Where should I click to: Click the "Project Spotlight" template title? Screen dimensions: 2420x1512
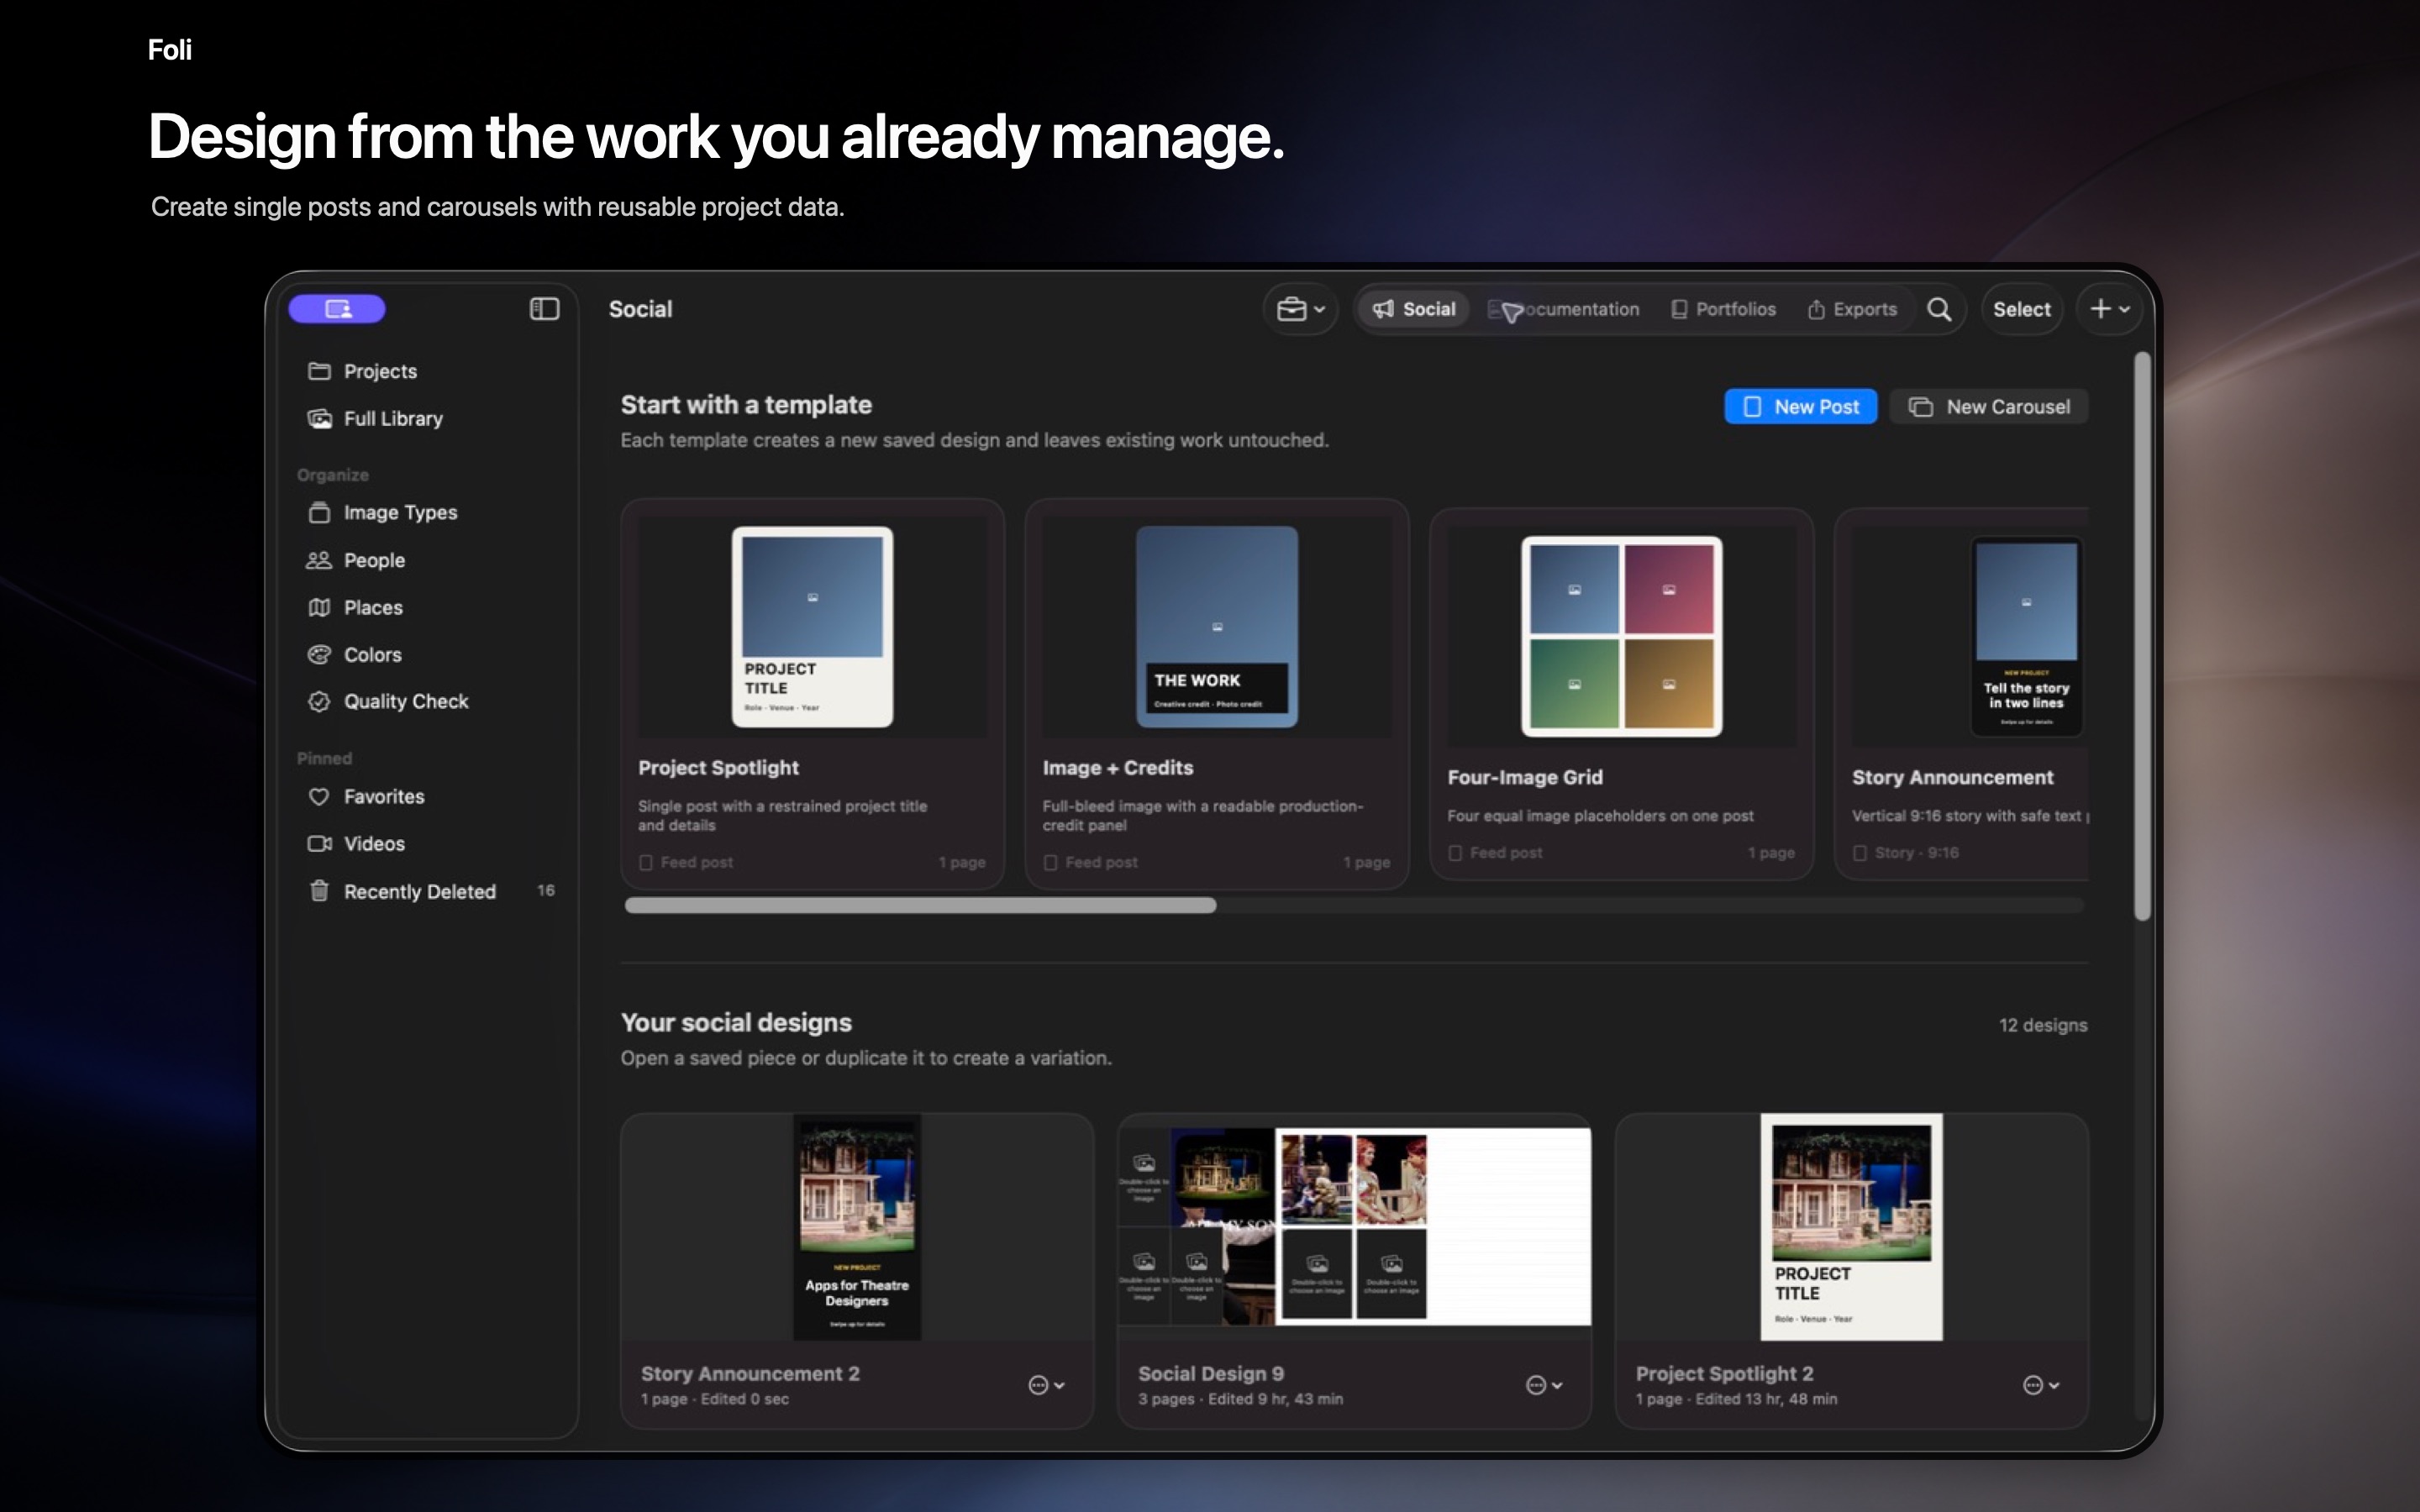coord(718,767)
